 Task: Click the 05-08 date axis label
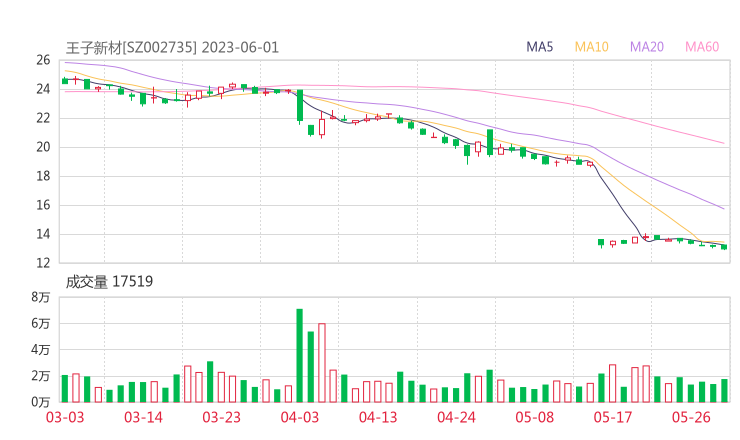534,417
